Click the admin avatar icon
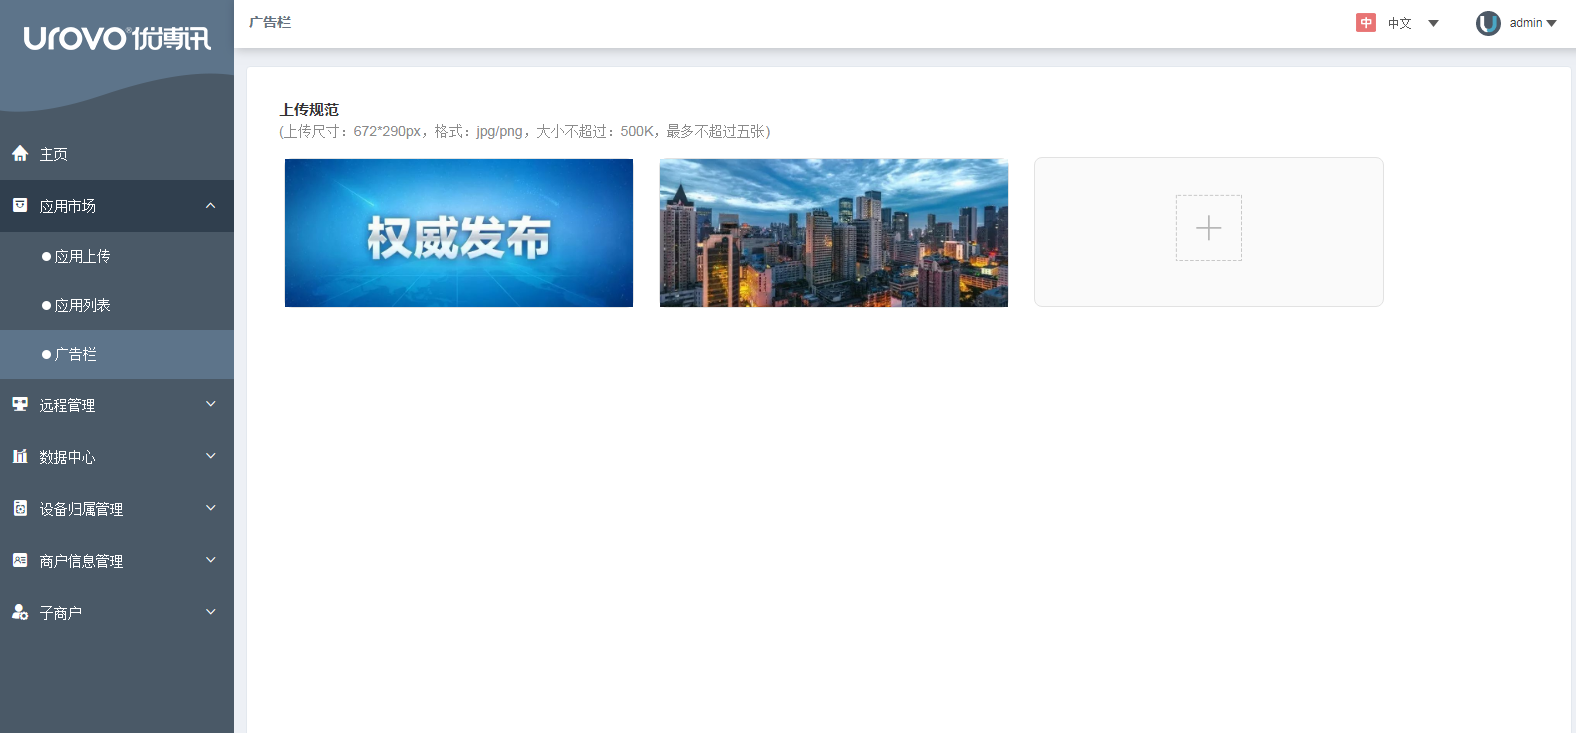 click(x=1488, y=23)
